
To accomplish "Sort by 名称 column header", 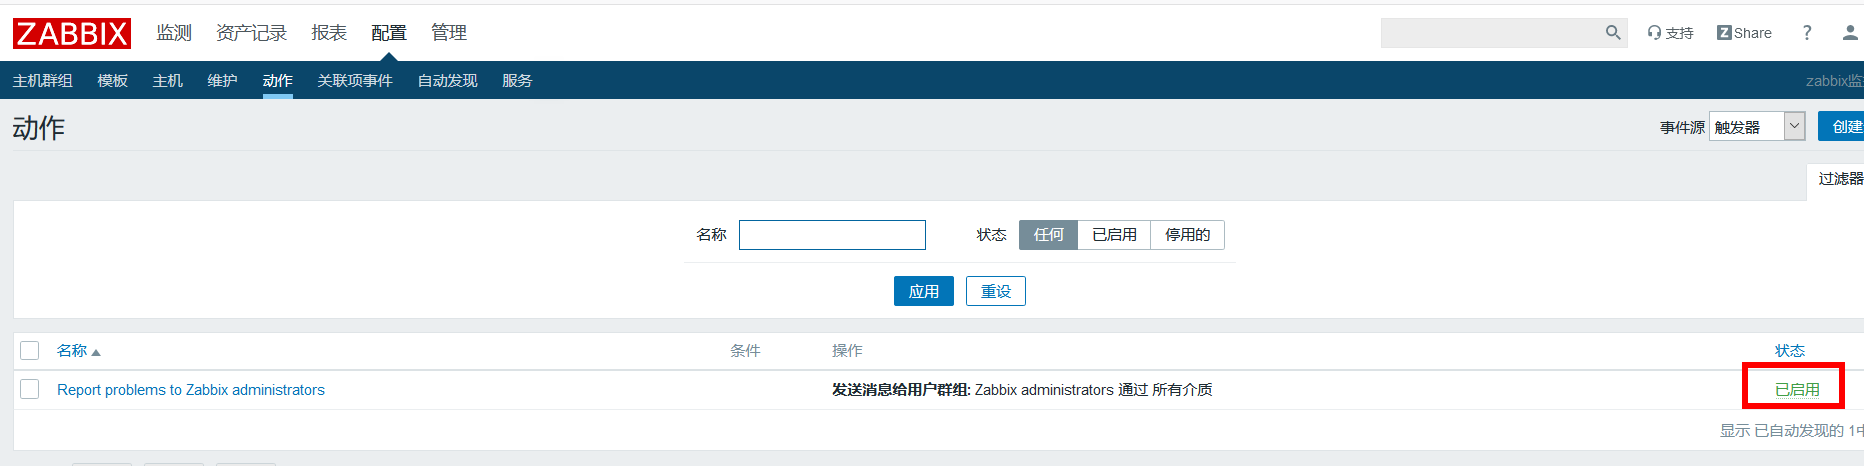I will (x=72, y=351).
